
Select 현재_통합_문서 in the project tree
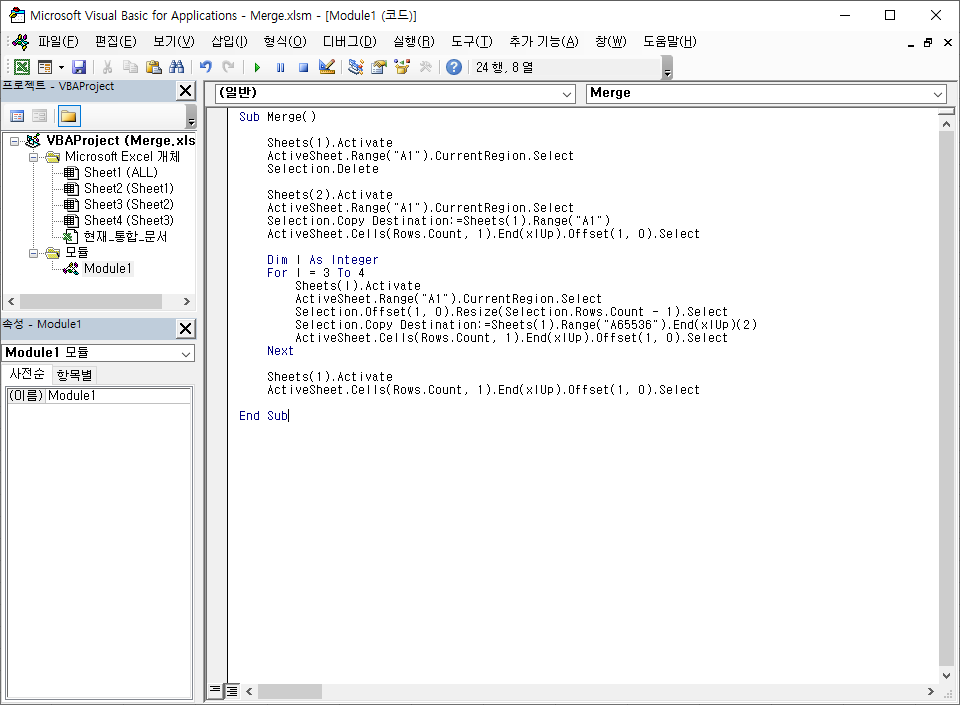coord(125,236)
